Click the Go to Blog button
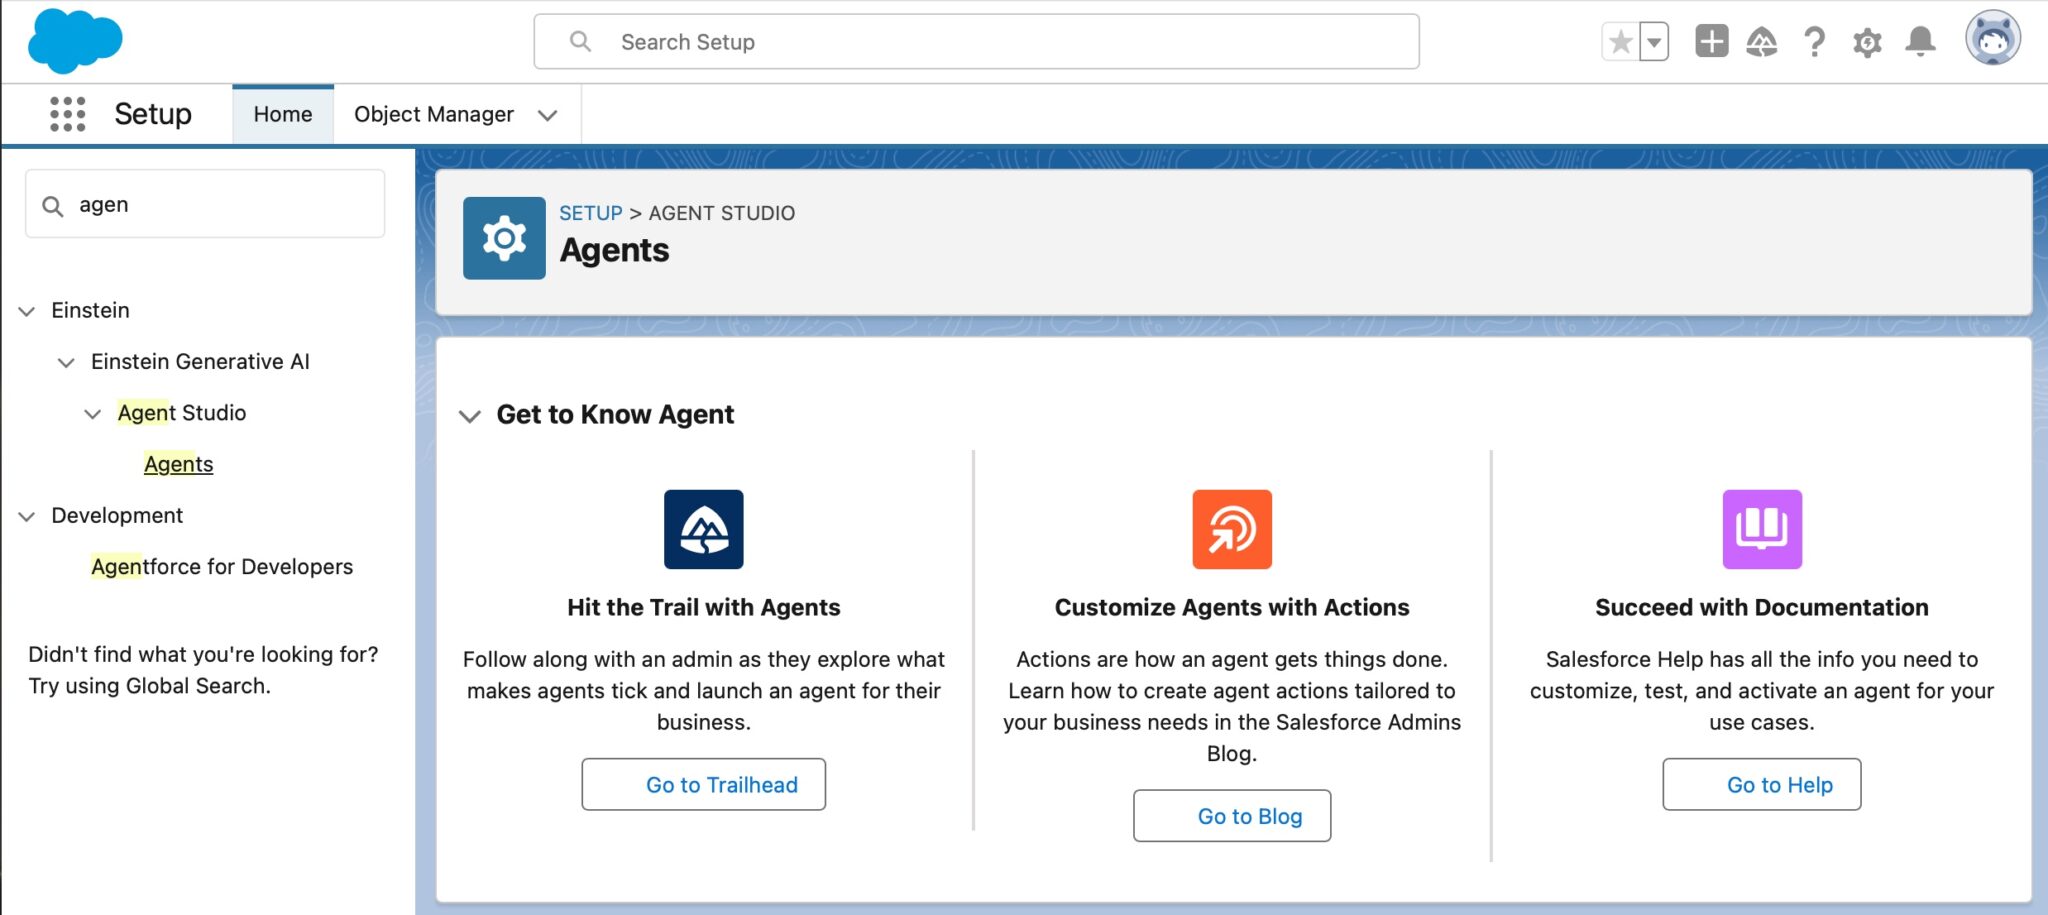2048x915 pixels. (x=1232, y=816)
